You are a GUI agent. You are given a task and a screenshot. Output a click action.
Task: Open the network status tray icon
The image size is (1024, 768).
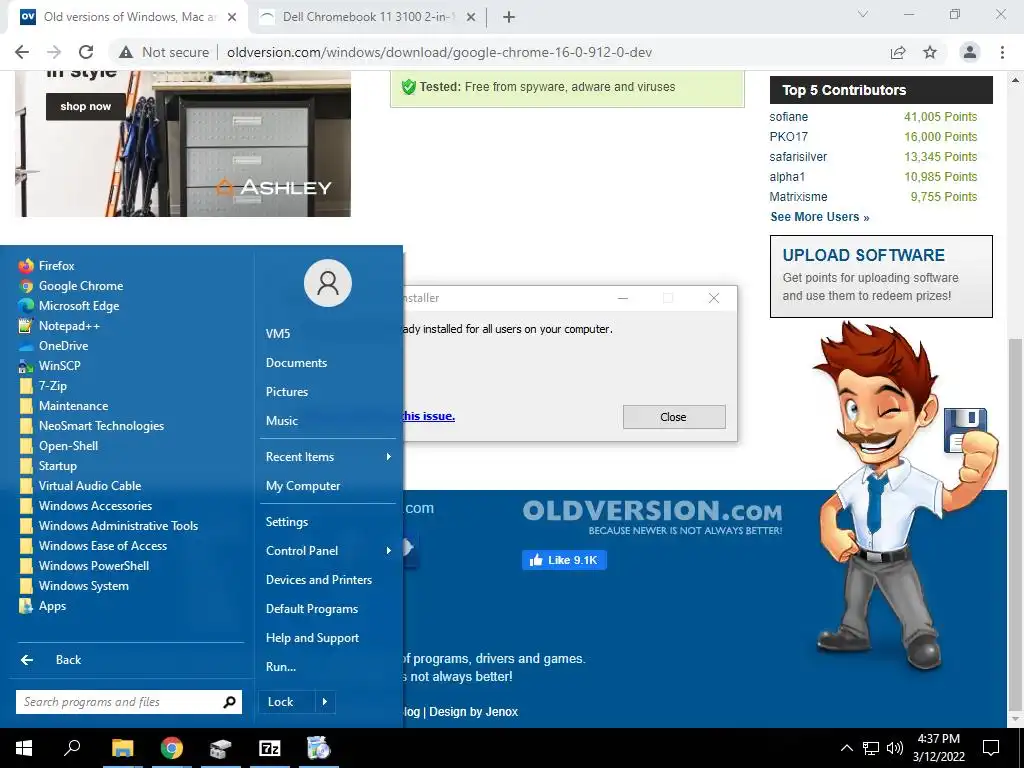(x=871, y=748)
